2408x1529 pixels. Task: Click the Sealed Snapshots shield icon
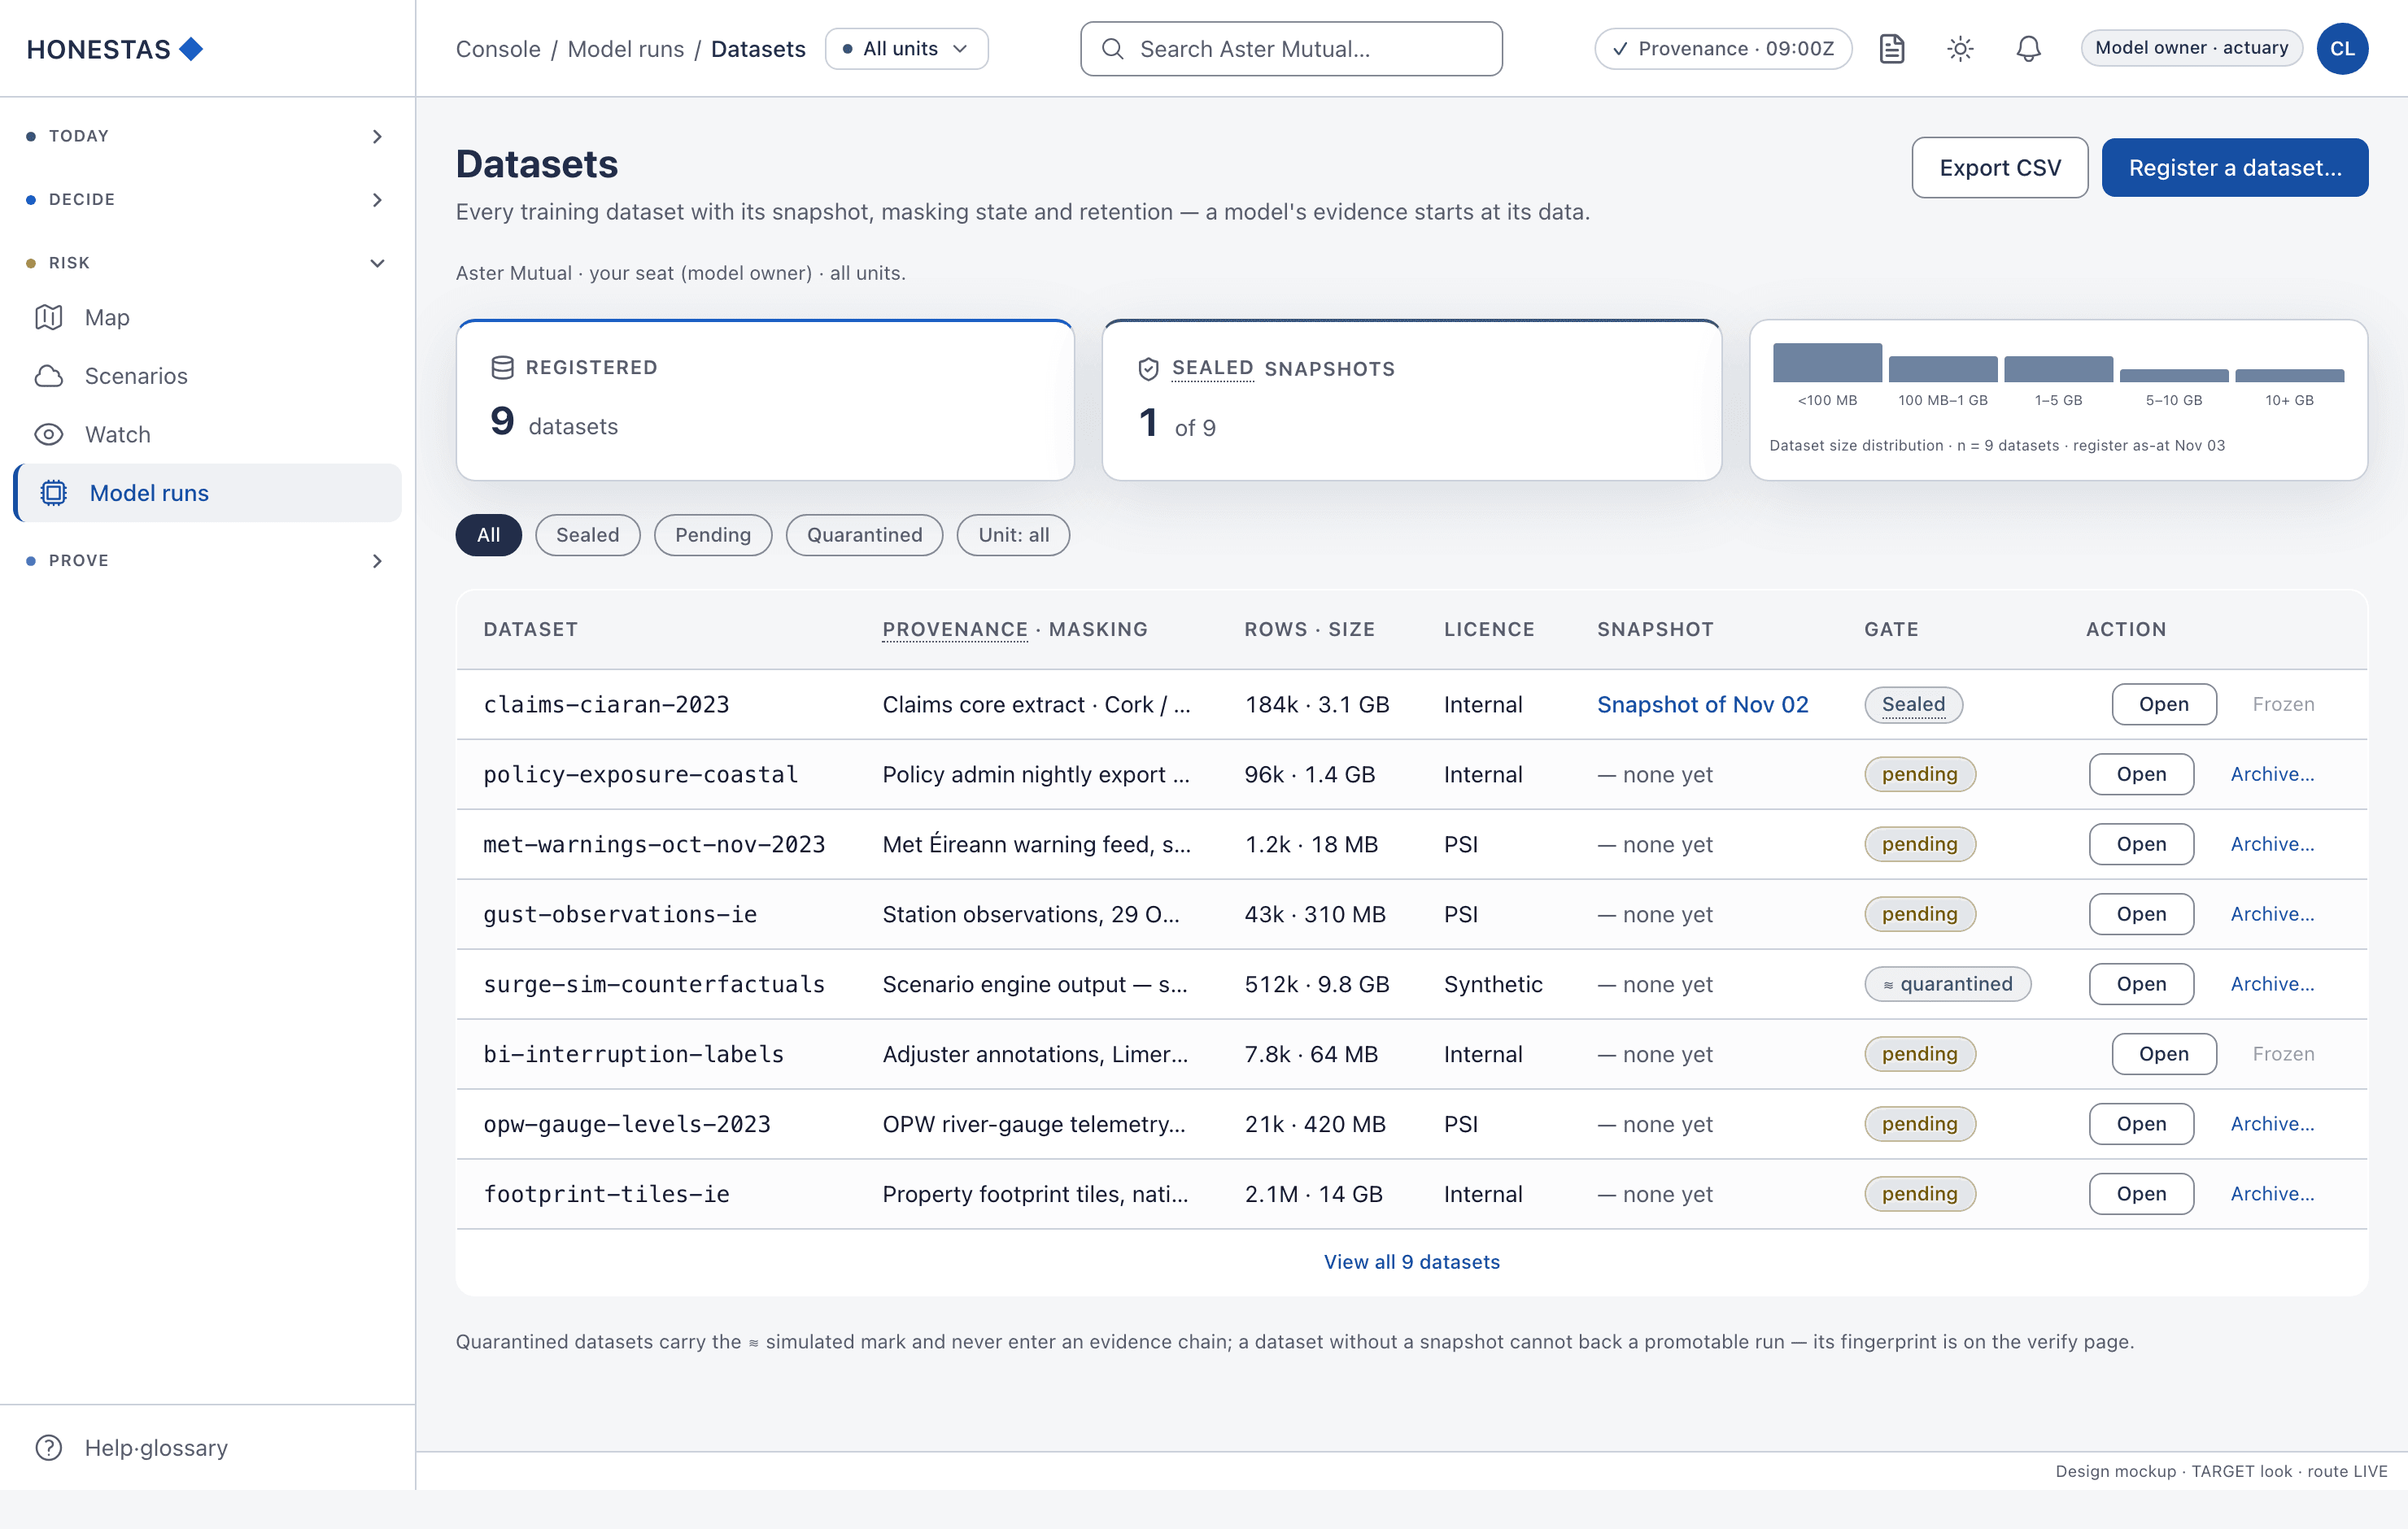[x=1148, y=369]
